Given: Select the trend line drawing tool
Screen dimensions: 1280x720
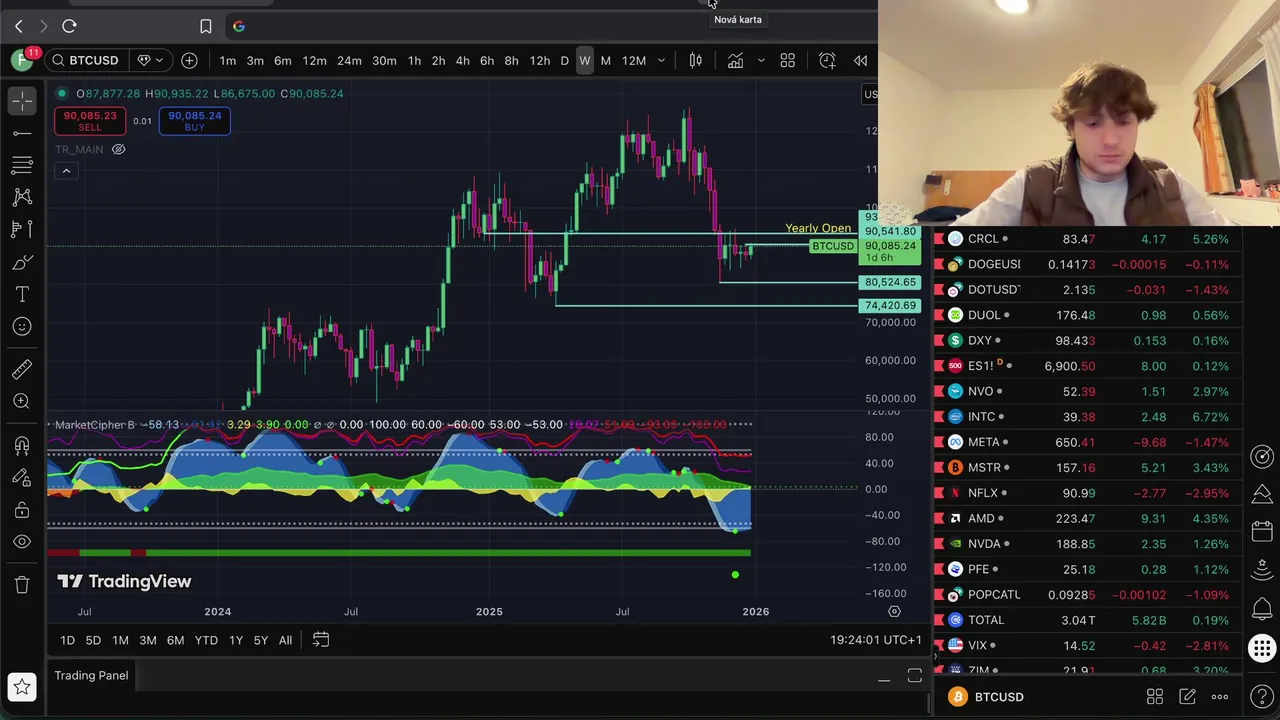Looking at the screenshot, I should click(22, 133).
